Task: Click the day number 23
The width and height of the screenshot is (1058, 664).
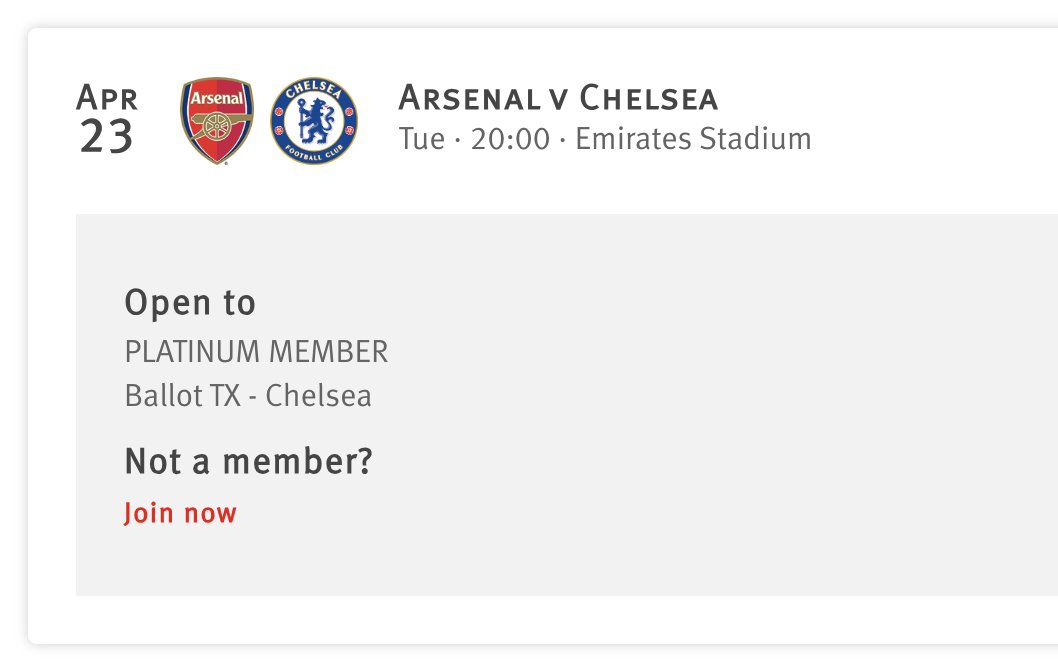Action: pyautogui.click(x=106, y=136)
